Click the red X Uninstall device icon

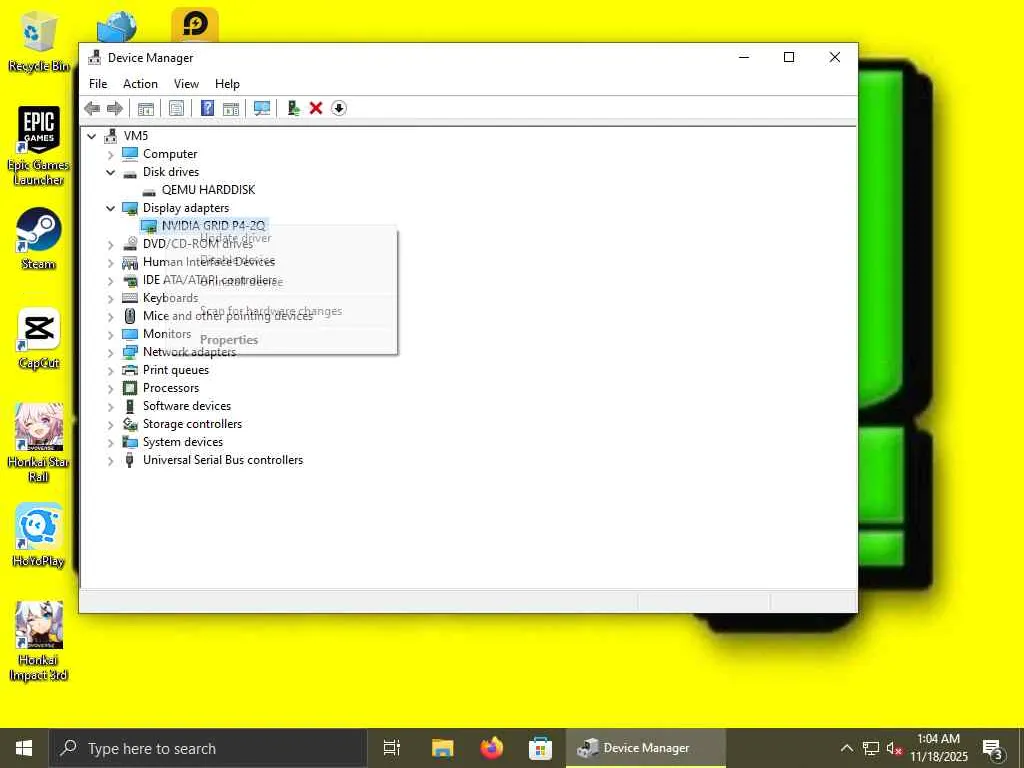(x=316, y=108)
